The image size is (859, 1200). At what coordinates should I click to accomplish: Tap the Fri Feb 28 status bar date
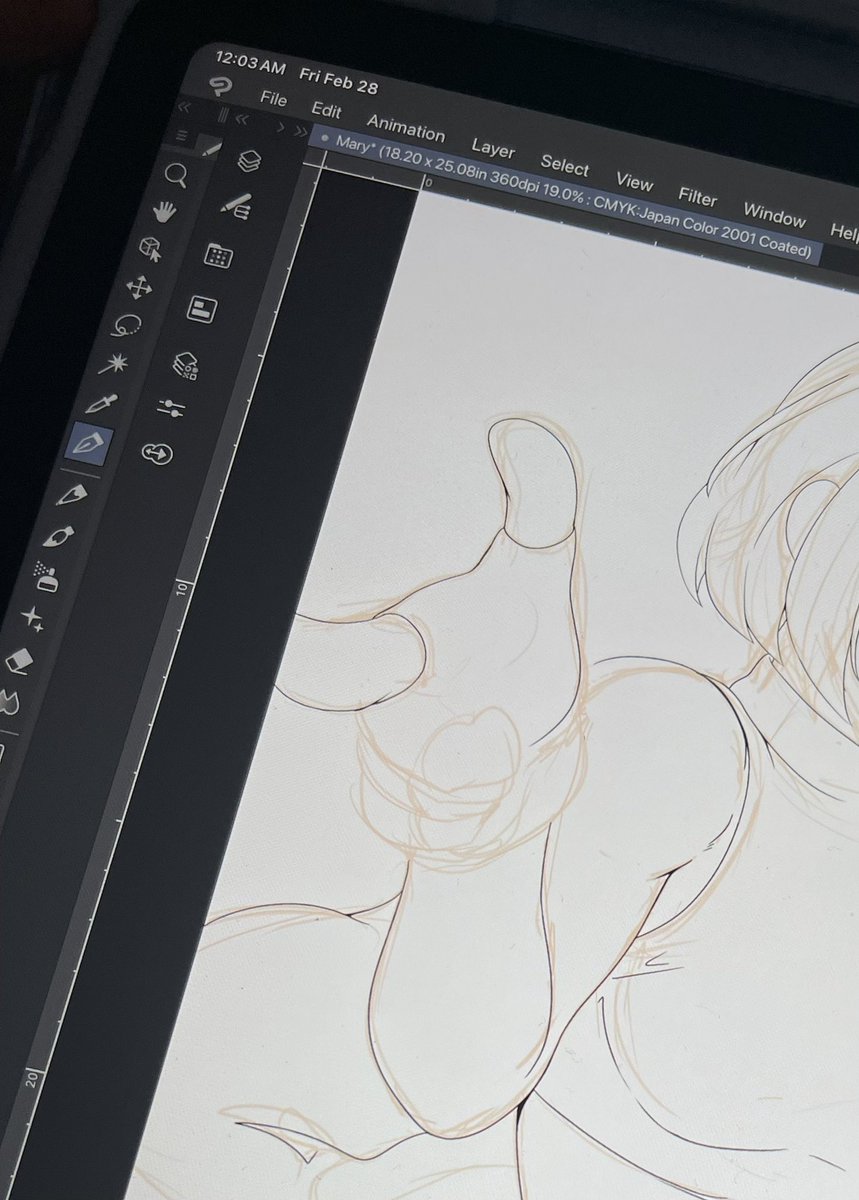(x=338, y=82)
